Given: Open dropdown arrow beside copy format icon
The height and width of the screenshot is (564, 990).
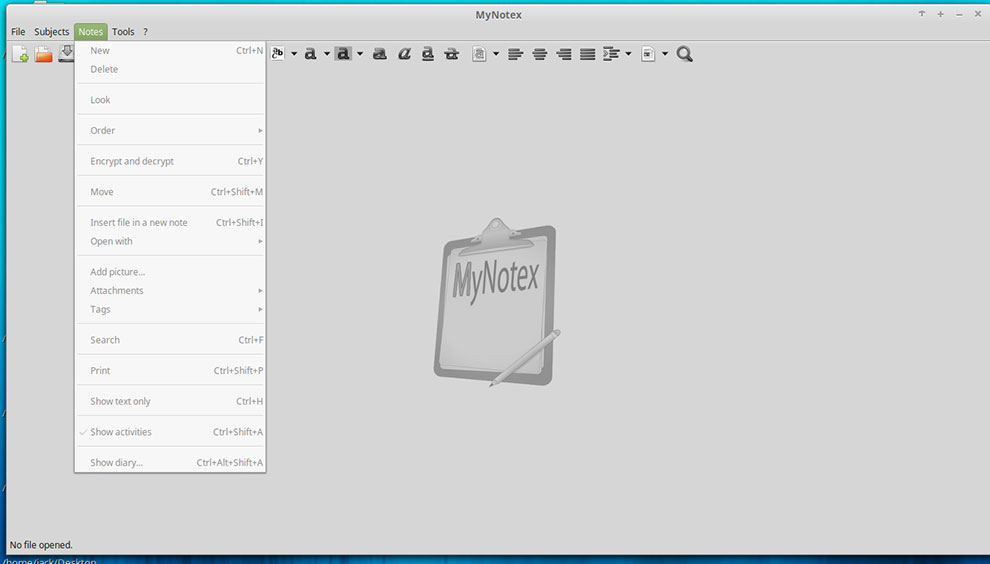Looking at the screenshot, I should tap(496, 54).
